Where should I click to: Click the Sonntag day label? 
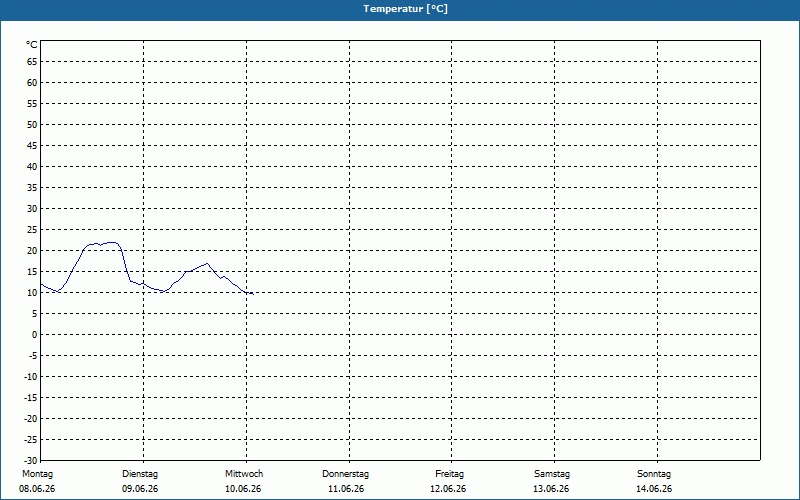point(654,474)
